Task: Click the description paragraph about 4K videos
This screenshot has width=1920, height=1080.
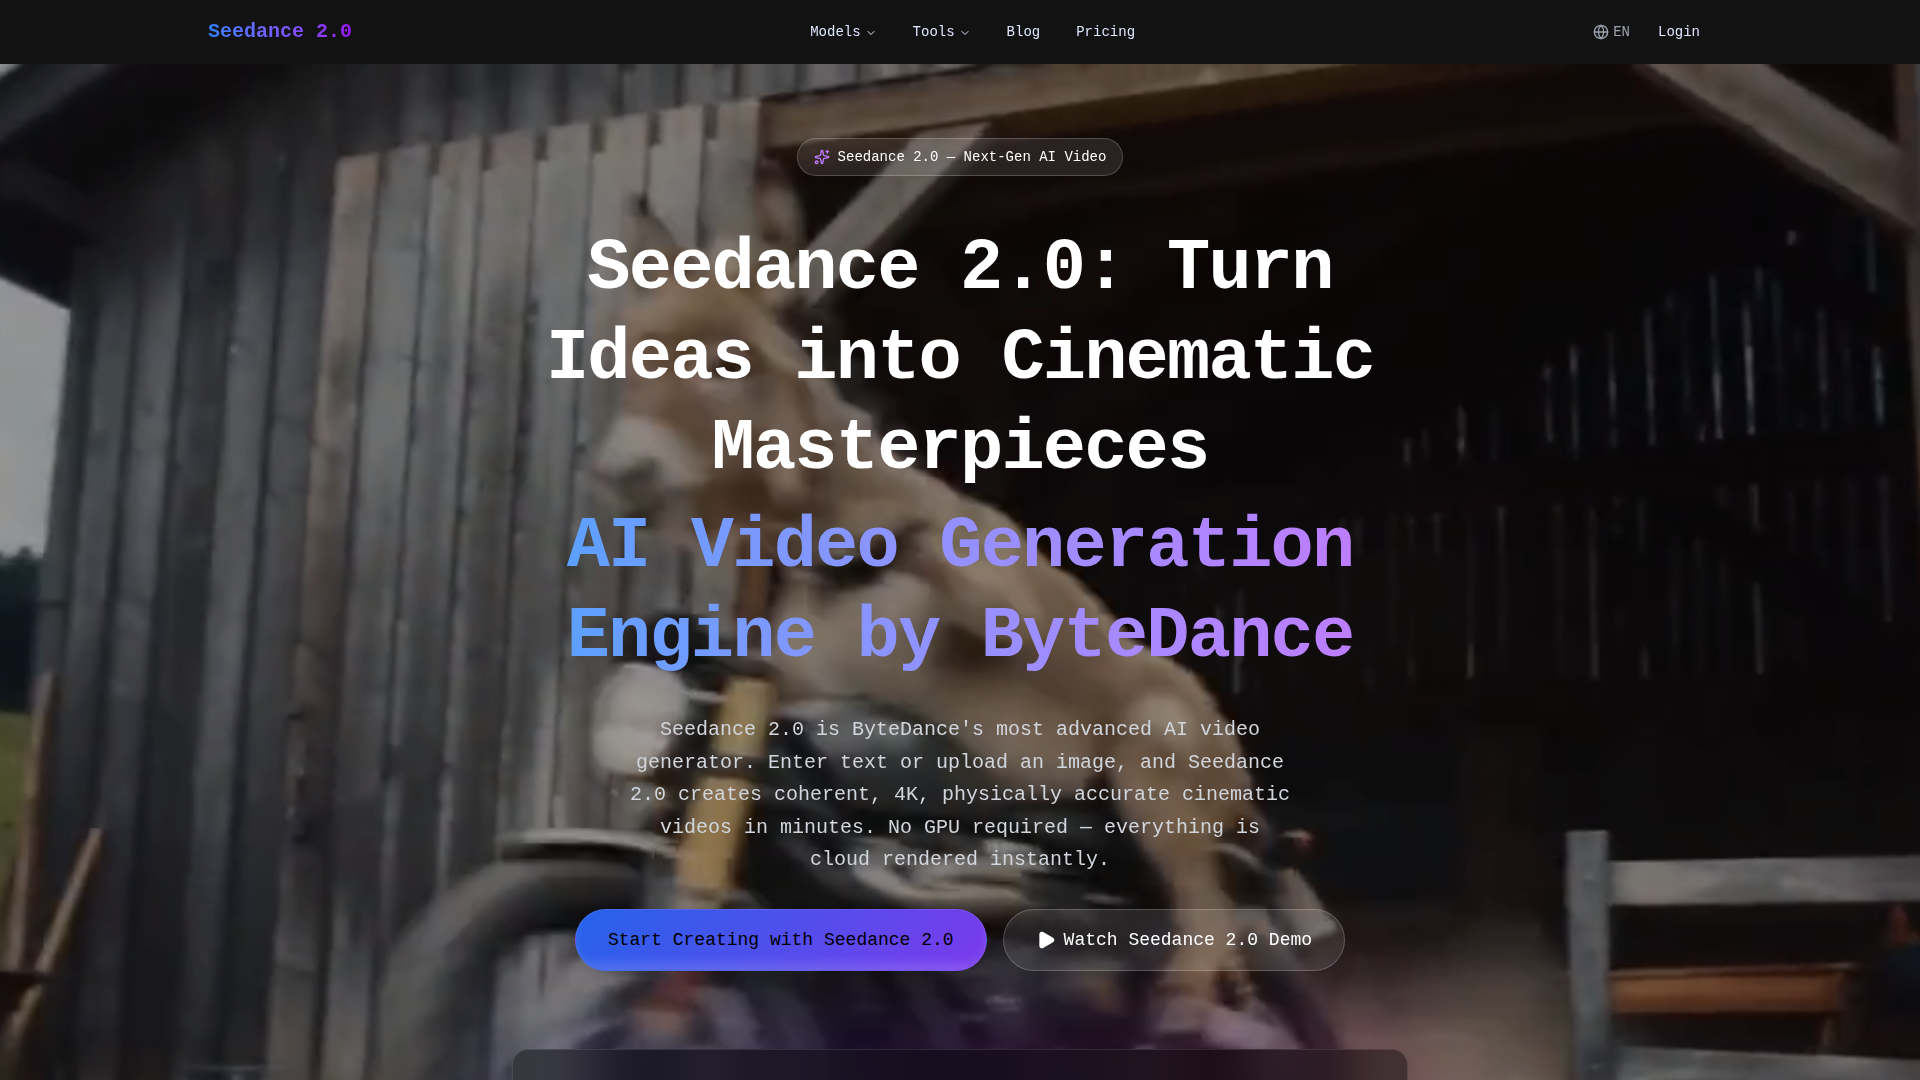Action: (x=959, y=794)
